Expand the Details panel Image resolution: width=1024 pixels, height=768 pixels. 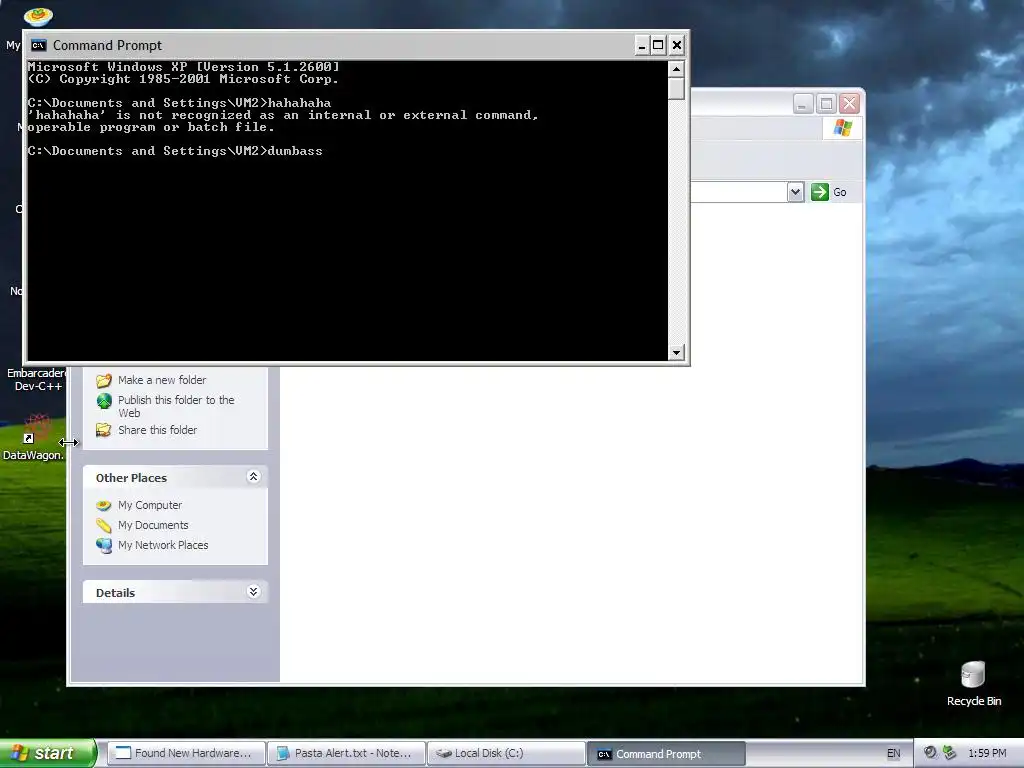pos(253,592)
